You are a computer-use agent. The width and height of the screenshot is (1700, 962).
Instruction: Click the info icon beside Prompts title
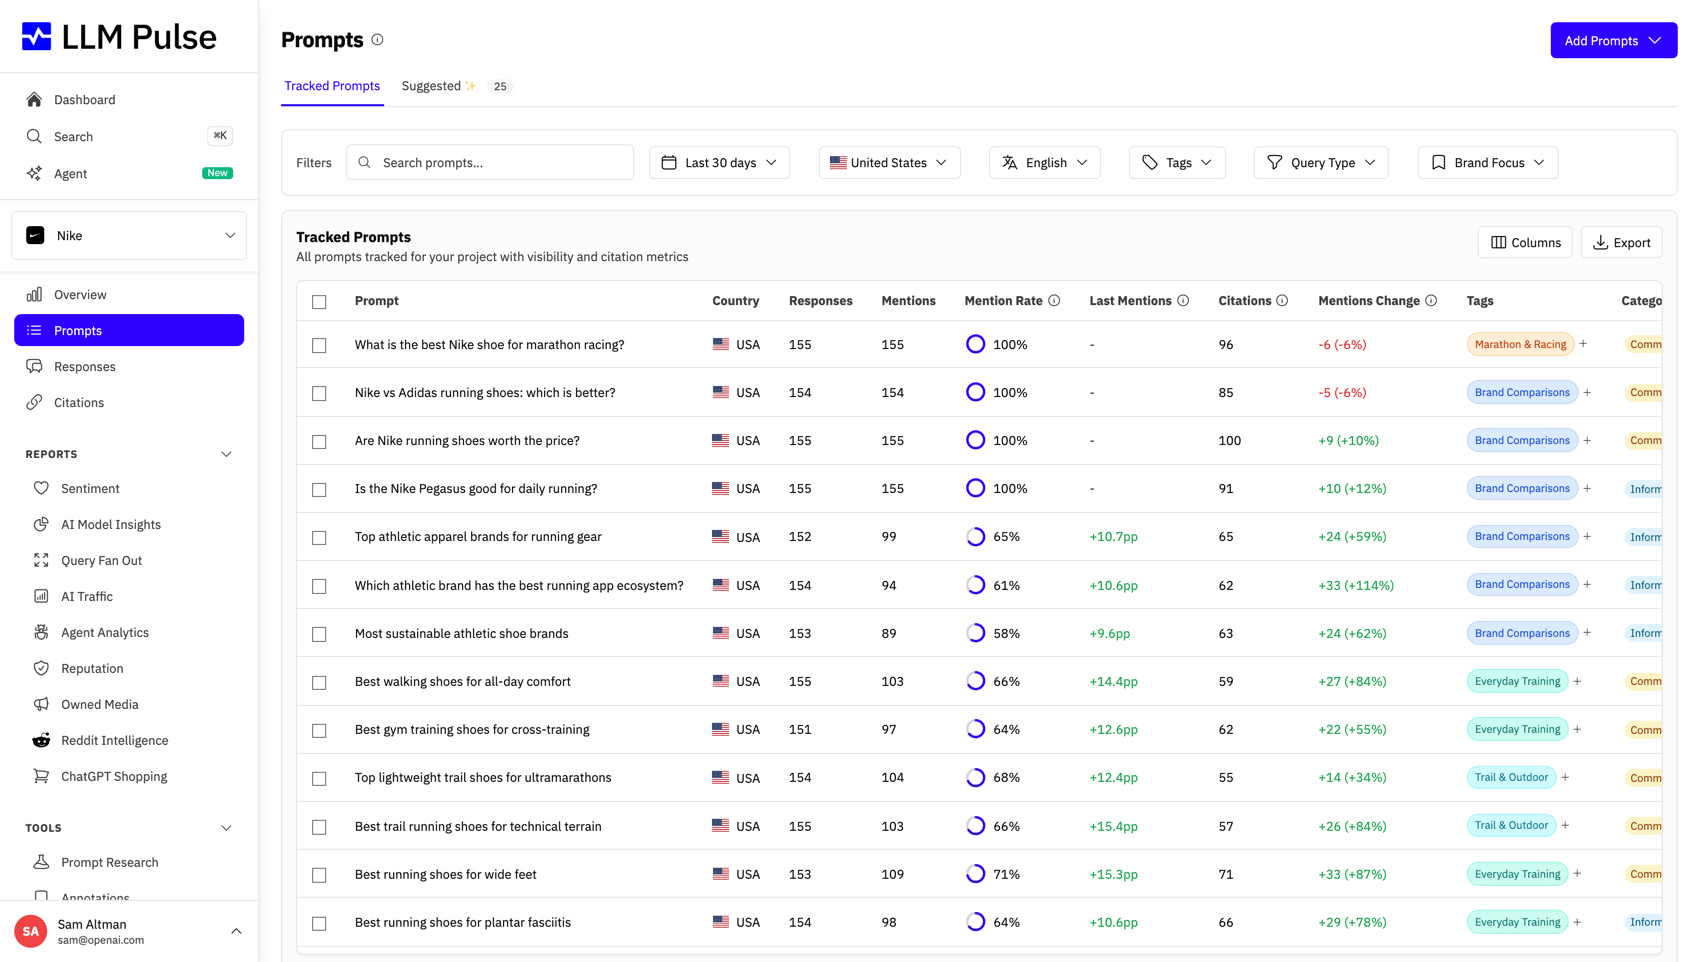377,40
